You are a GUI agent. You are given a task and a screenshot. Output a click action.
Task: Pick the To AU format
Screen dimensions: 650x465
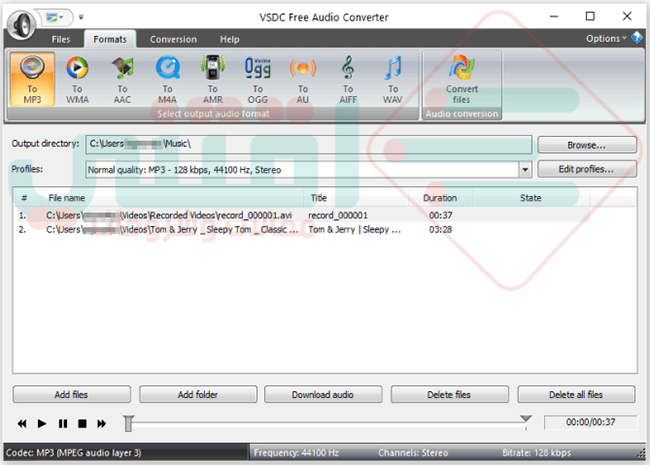[303, 79]
